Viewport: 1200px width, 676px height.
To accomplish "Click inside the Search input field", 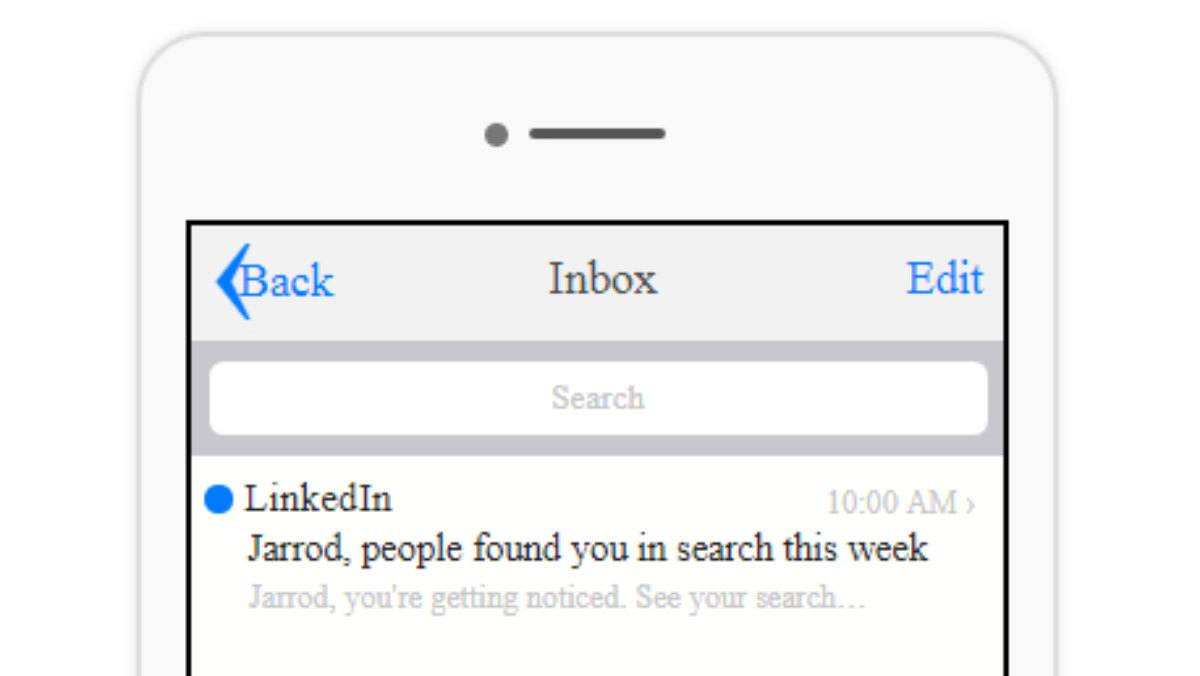I will [597, 397].
